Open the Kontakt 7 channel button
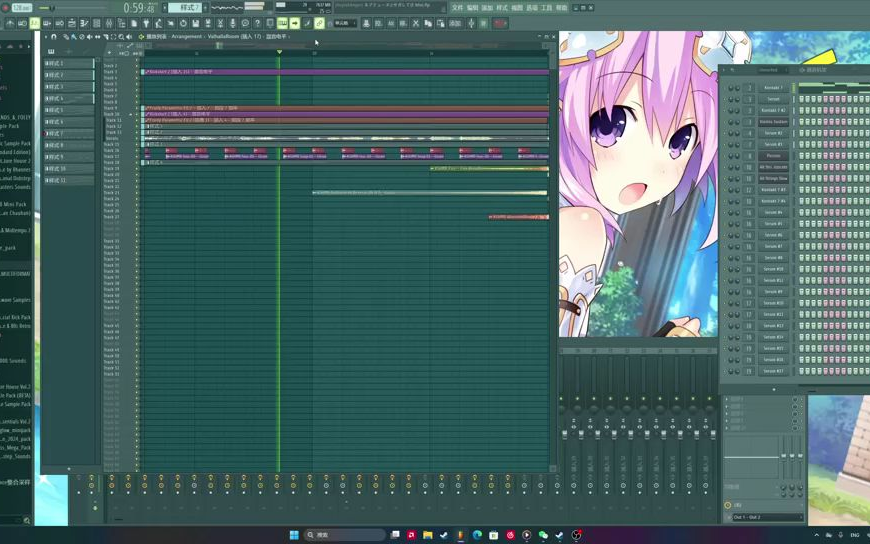 (x=773, y=88)
